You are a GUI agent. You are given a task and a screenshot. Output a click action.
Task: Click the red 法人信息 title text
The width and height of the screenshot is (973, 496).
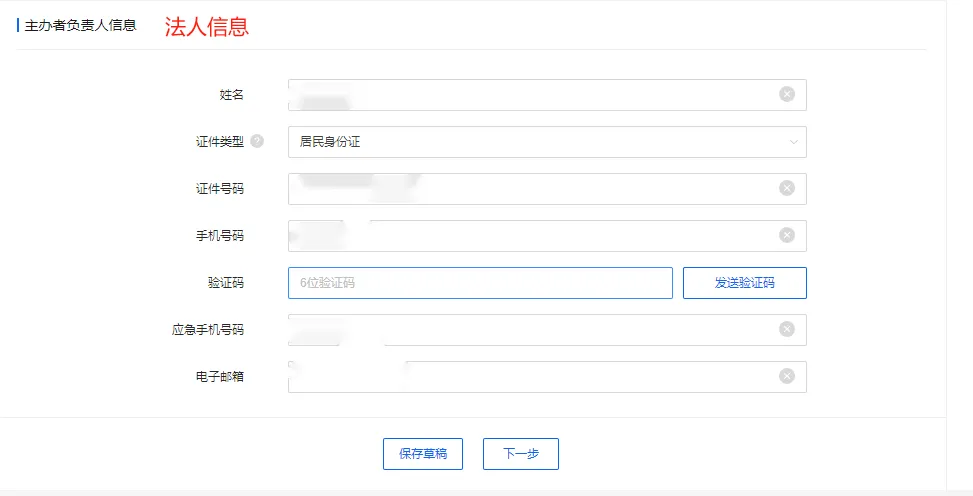pyautogui.click(x=206, y=26)
